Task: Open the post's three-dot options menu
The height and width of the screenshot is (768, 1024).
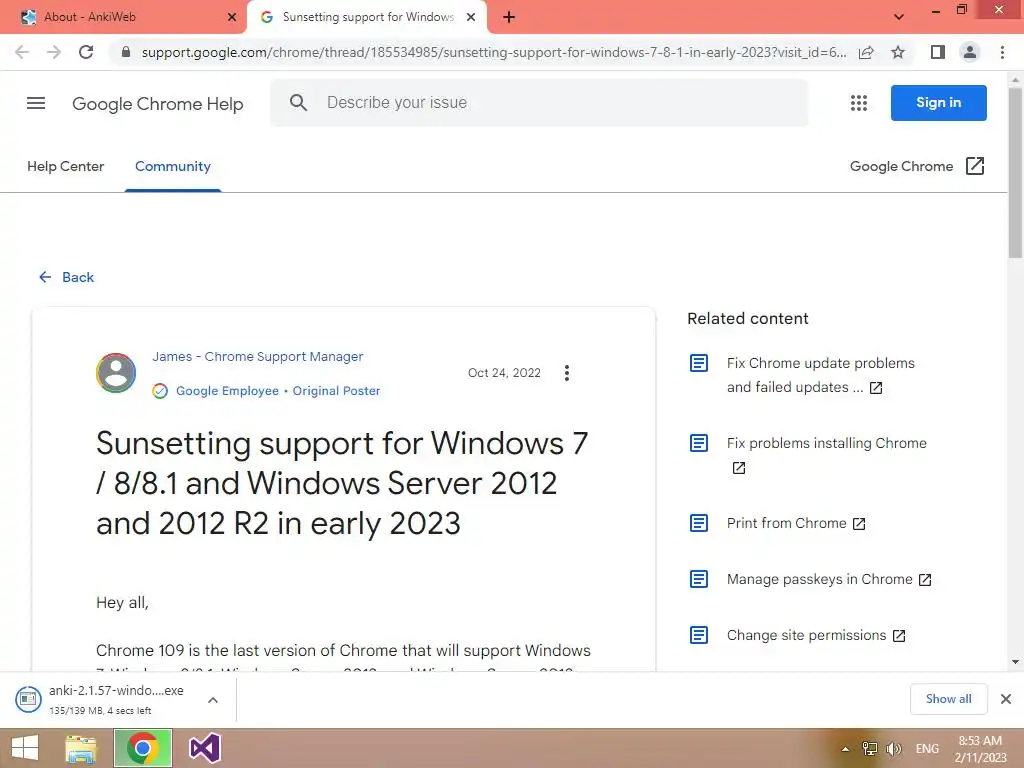Action: [567, 373]
